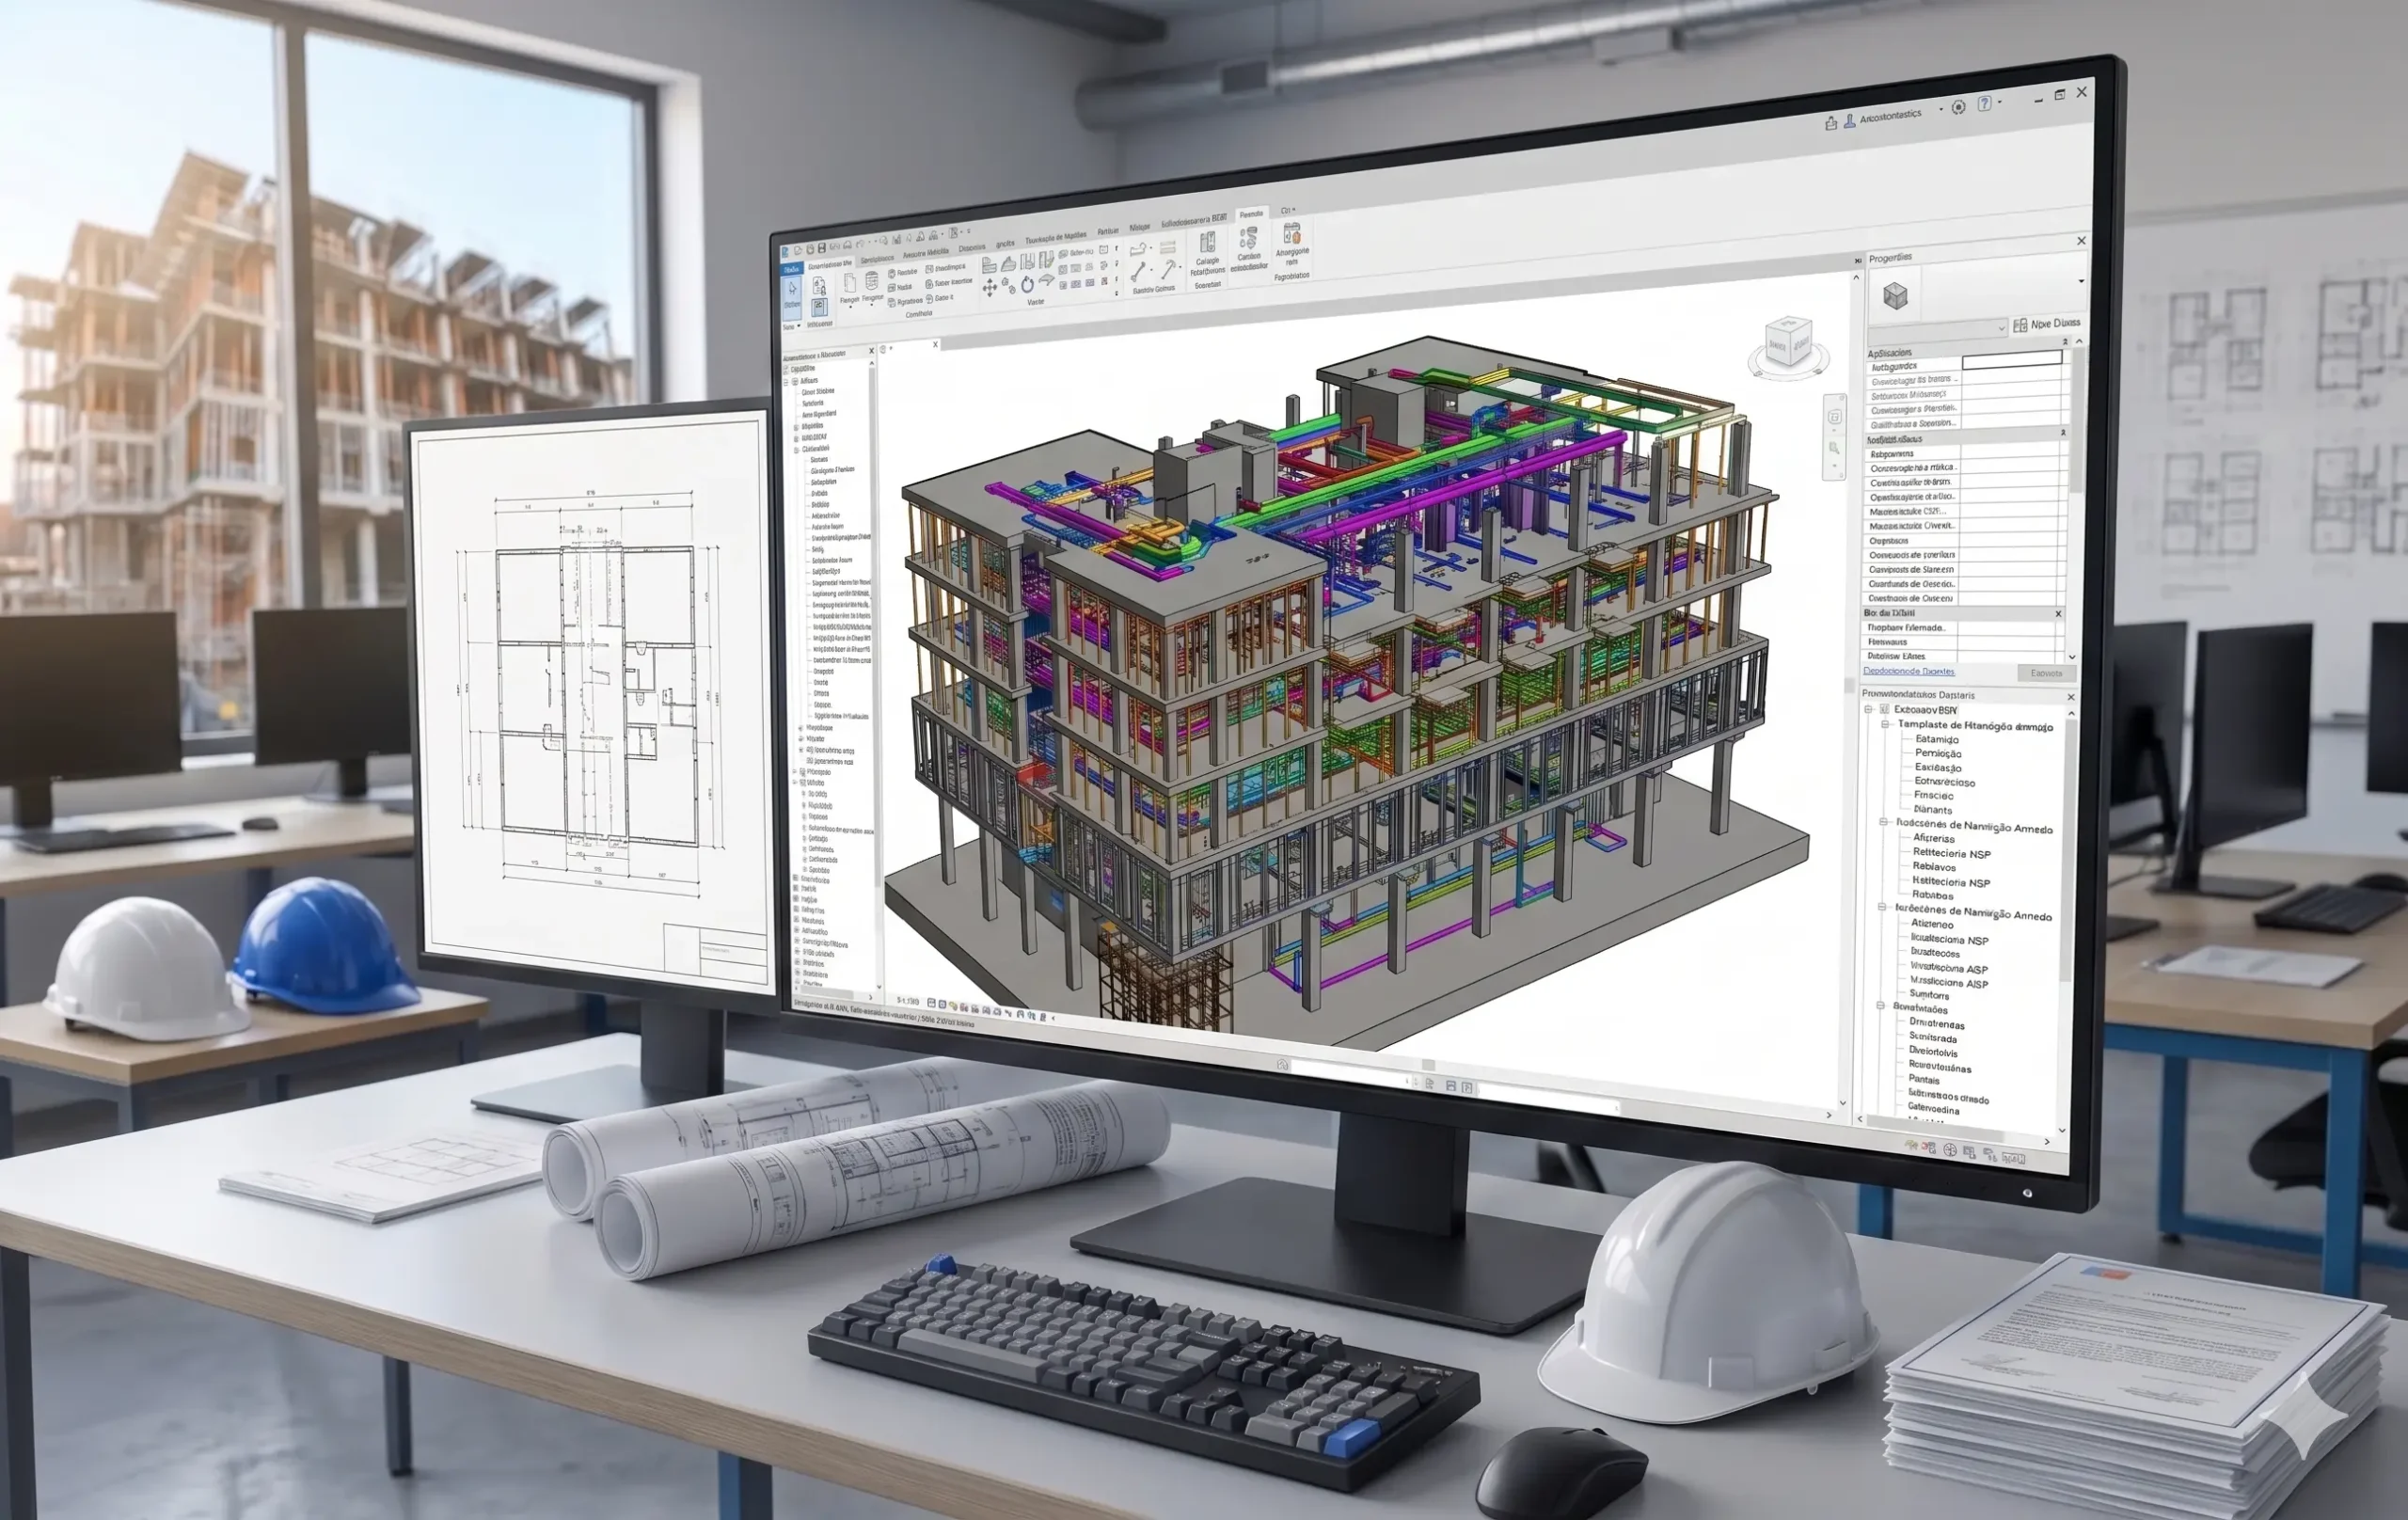Open the type selector dropdown arrow in Properties
This screenshot has height=1520, width=2408.
pyautogui.click(x=2082, y=281)
